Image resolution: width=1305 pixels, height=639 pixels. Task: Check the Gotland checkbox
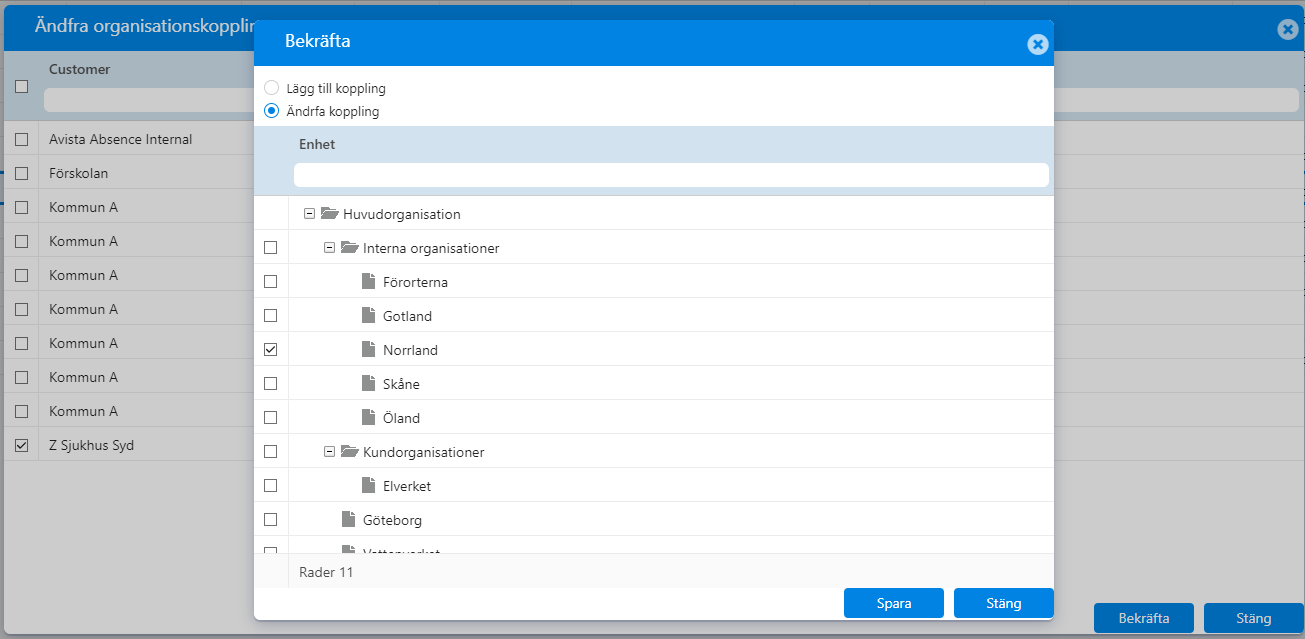pos(270,316)
